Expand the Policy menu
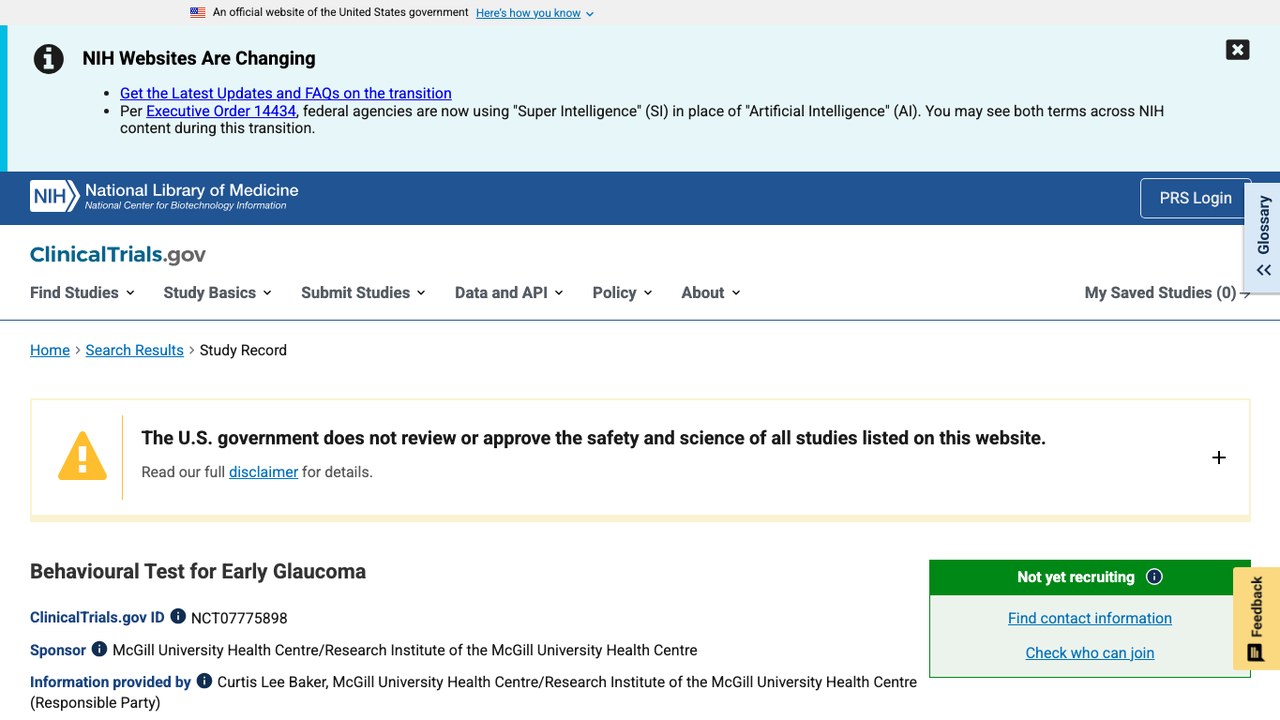 tap(622, 293)
